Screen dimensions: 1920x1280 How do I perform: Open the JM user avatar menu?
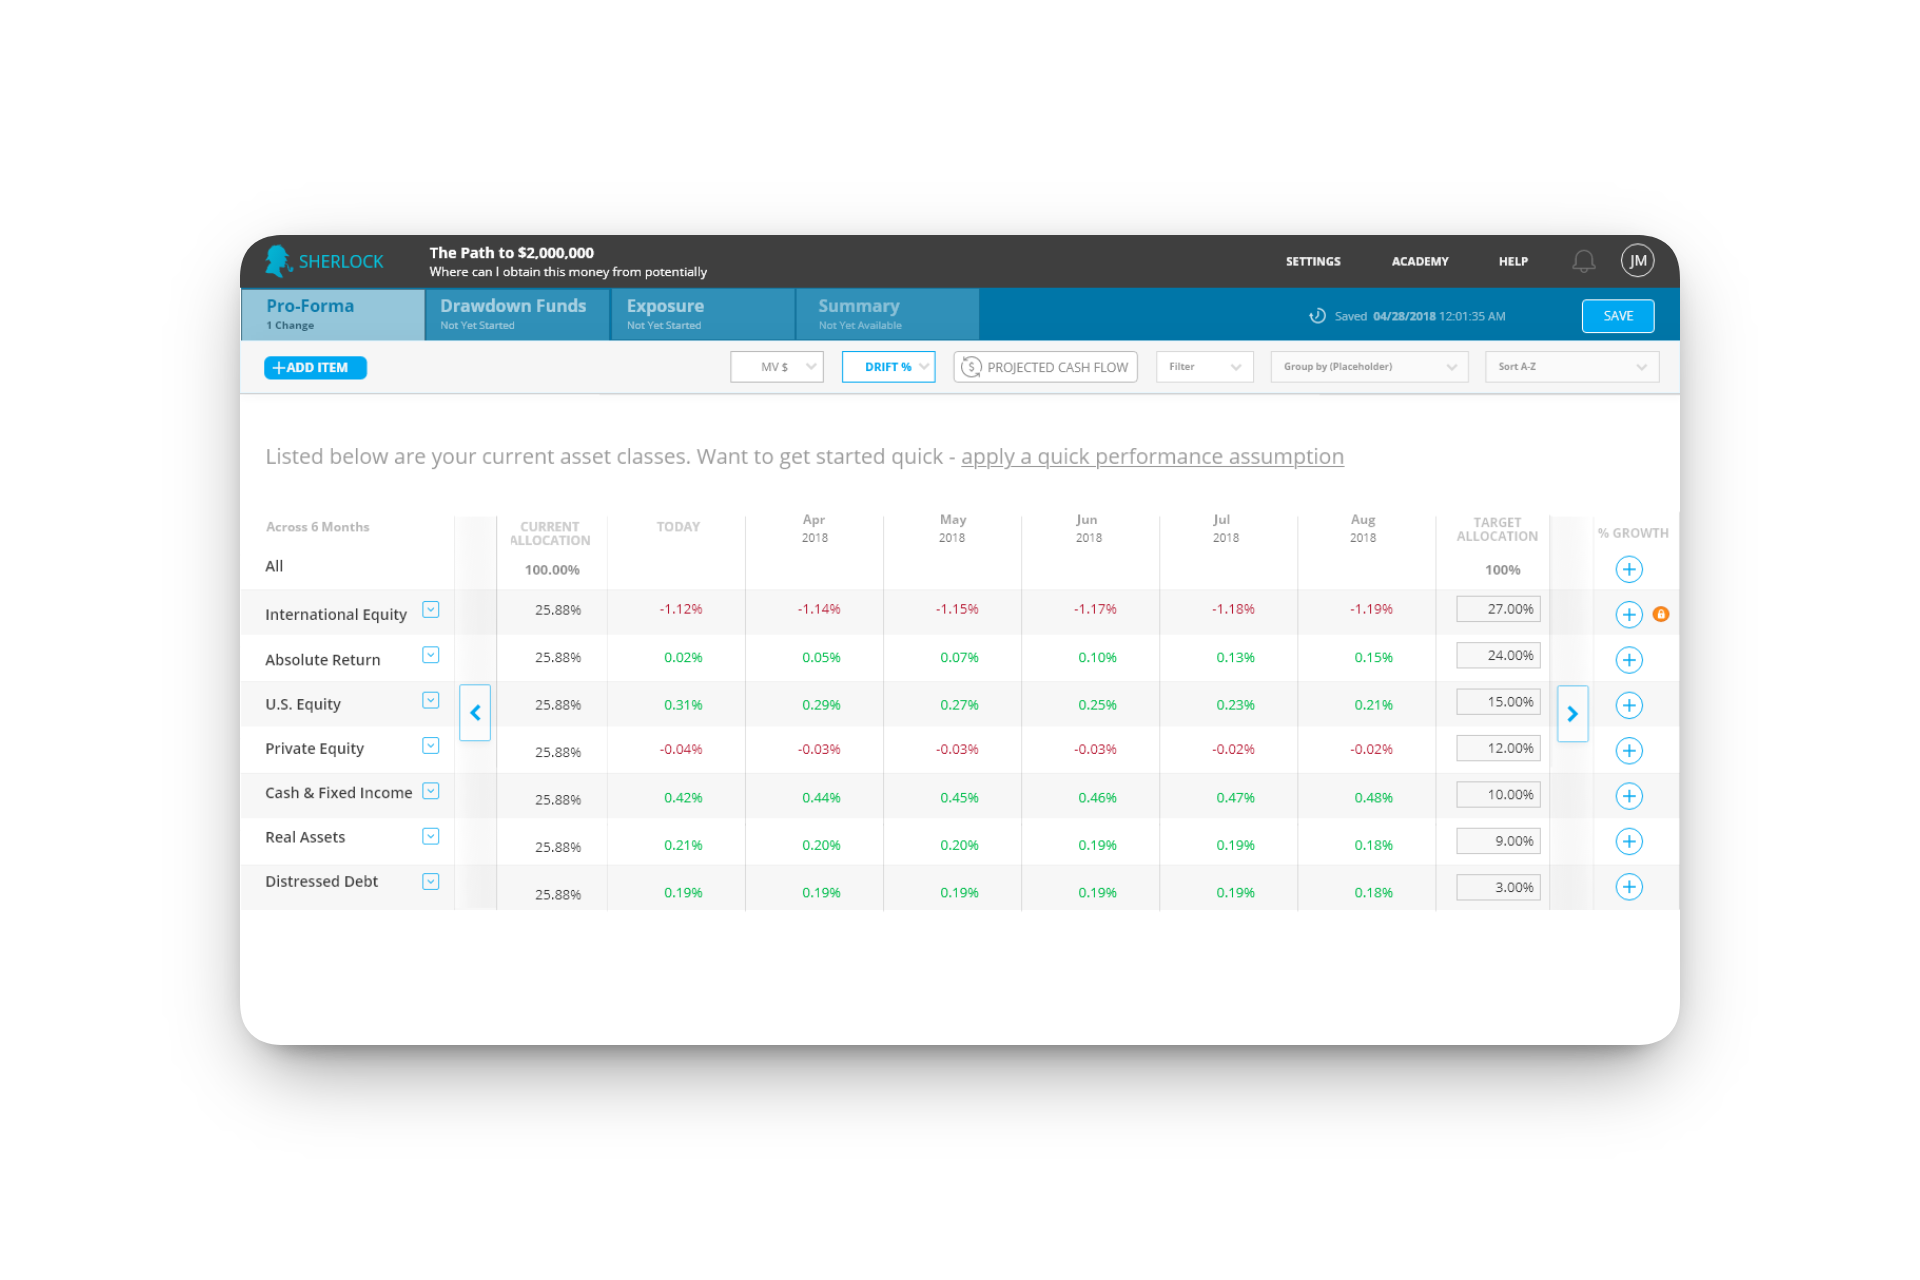(1637, 261)
